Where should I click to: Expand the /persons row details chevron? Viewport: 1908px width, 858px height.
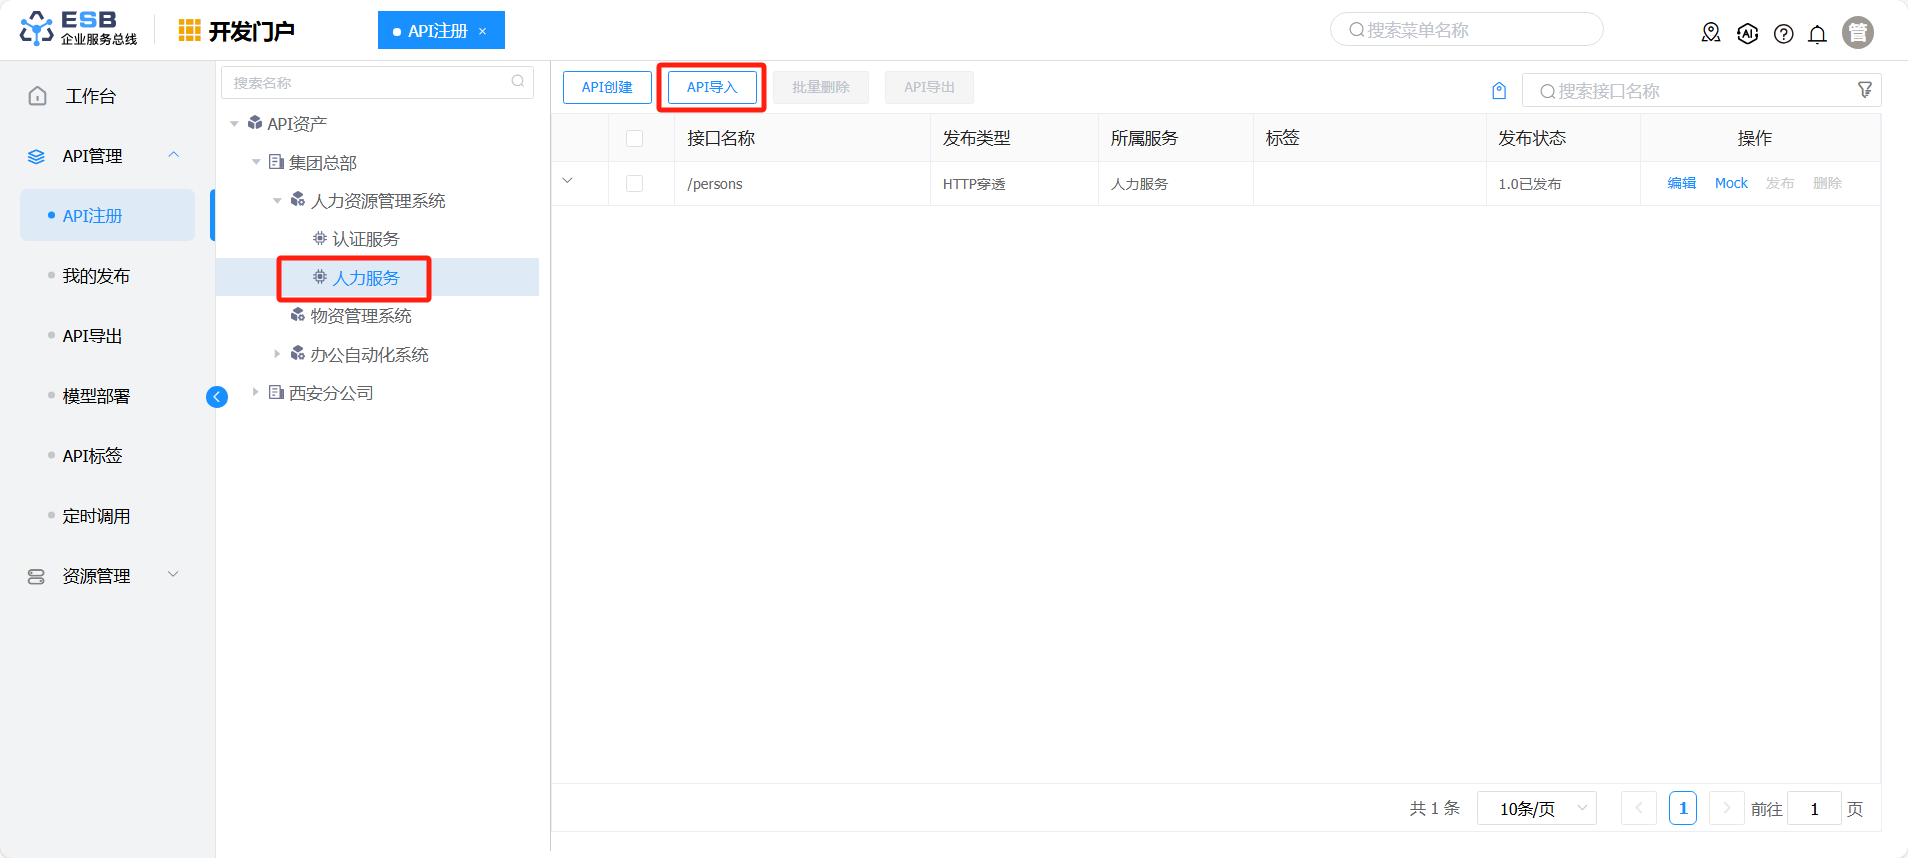(567, 181)
